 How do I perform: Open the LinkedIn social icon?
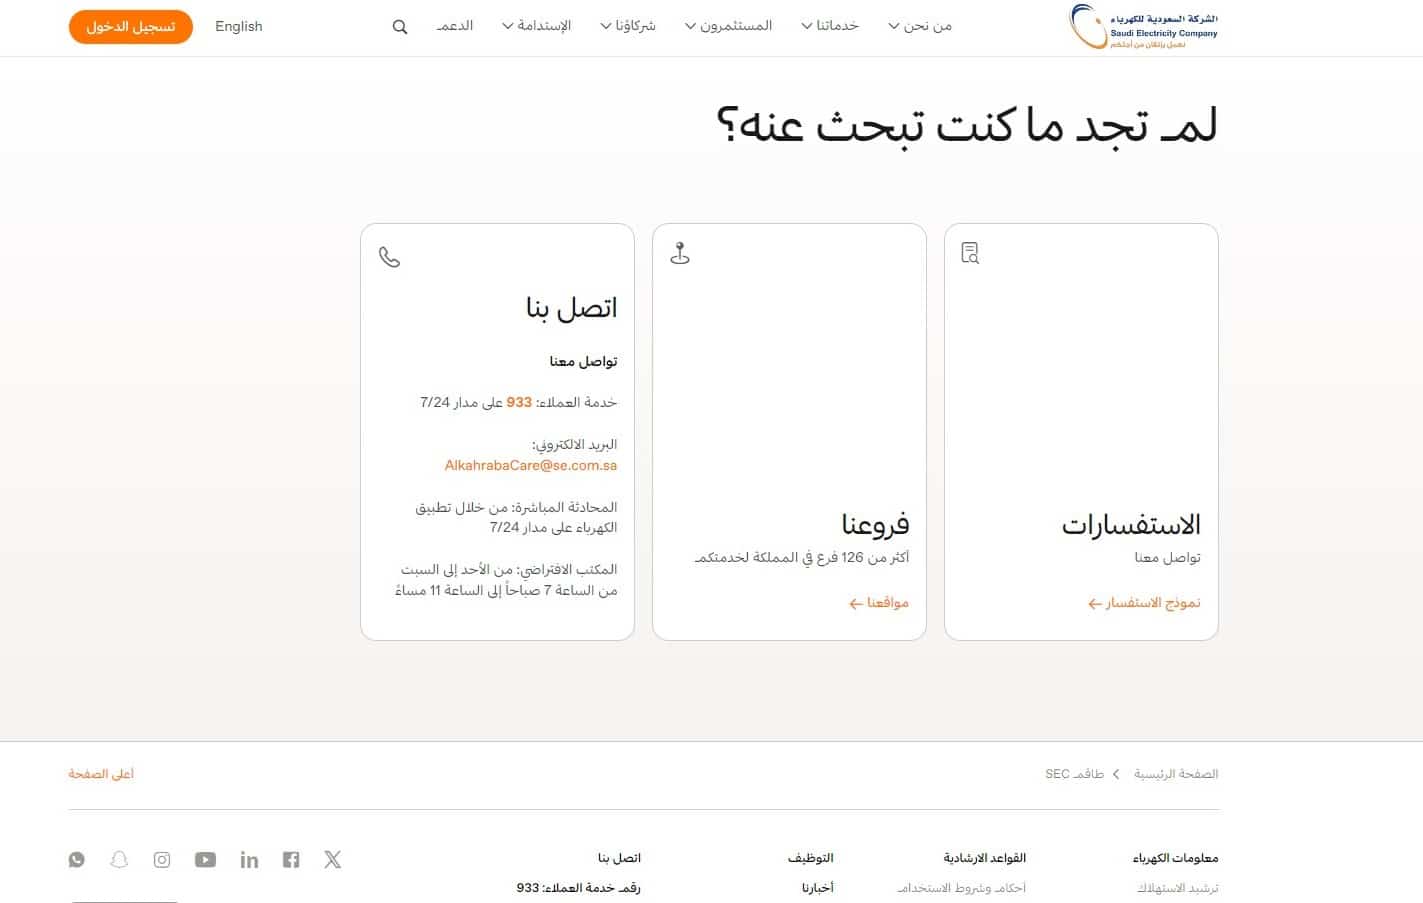coord(249,859)
